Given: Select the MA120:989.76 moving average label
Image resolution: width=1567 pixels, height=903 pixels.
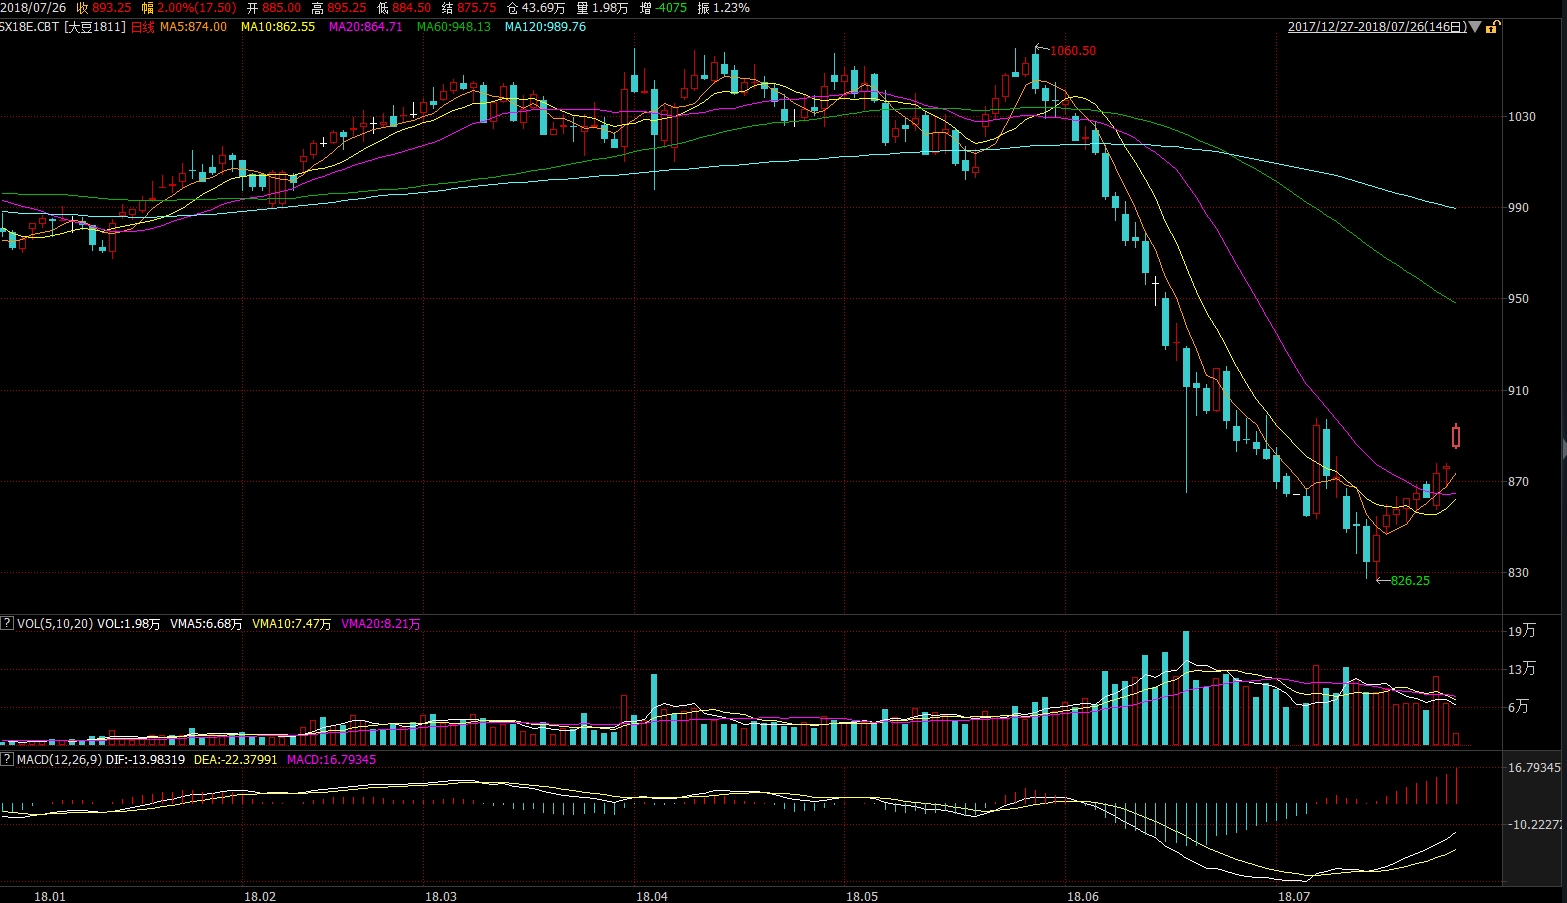Looking at the screenshot, I should pyautogui.click(x=545, y=27).
